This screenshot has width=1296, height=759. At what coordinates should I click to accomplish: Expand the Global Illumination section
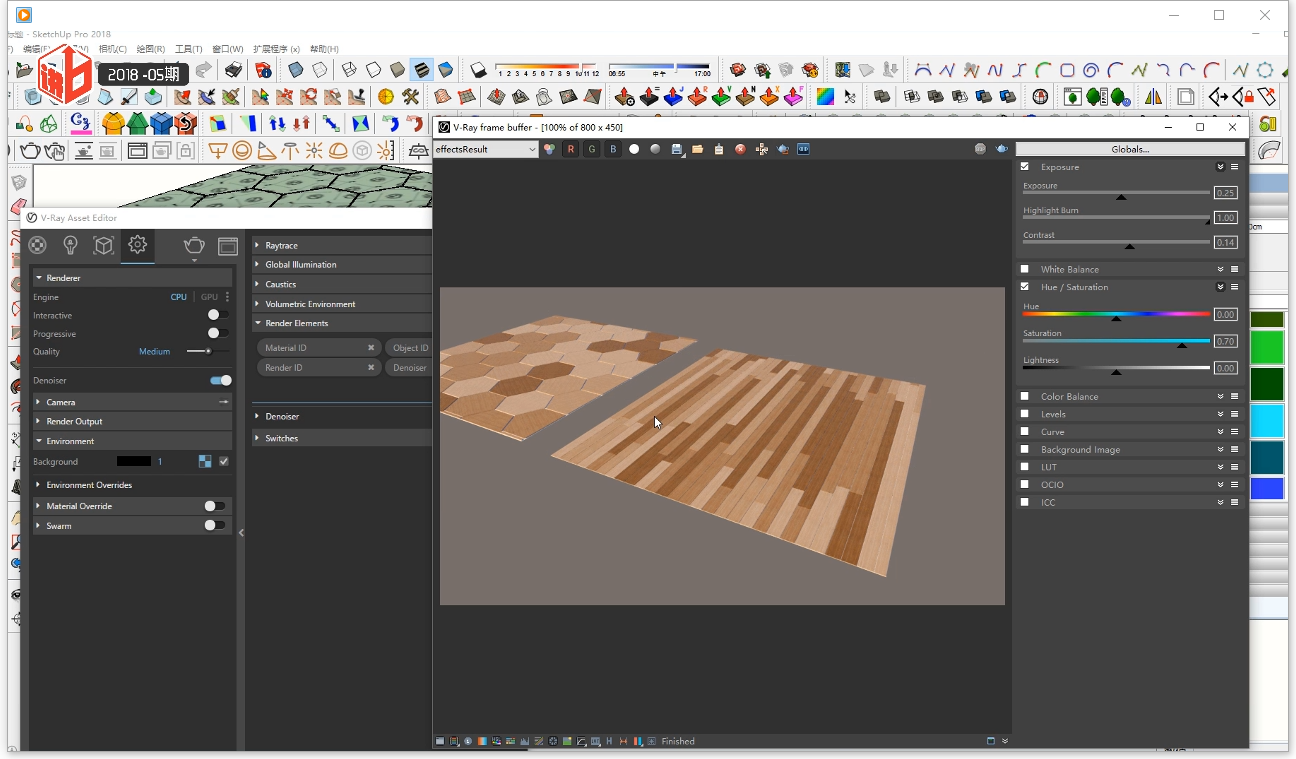pos(342,265)
